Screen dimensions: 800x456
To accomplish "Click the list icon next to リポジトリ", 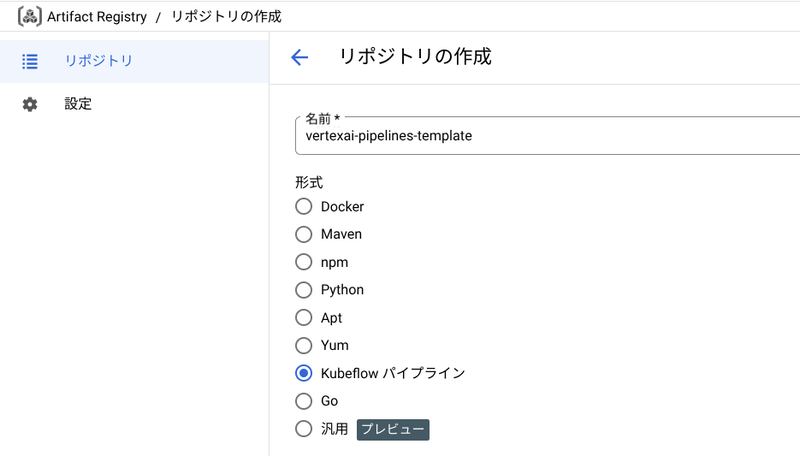I will (30, 61).
